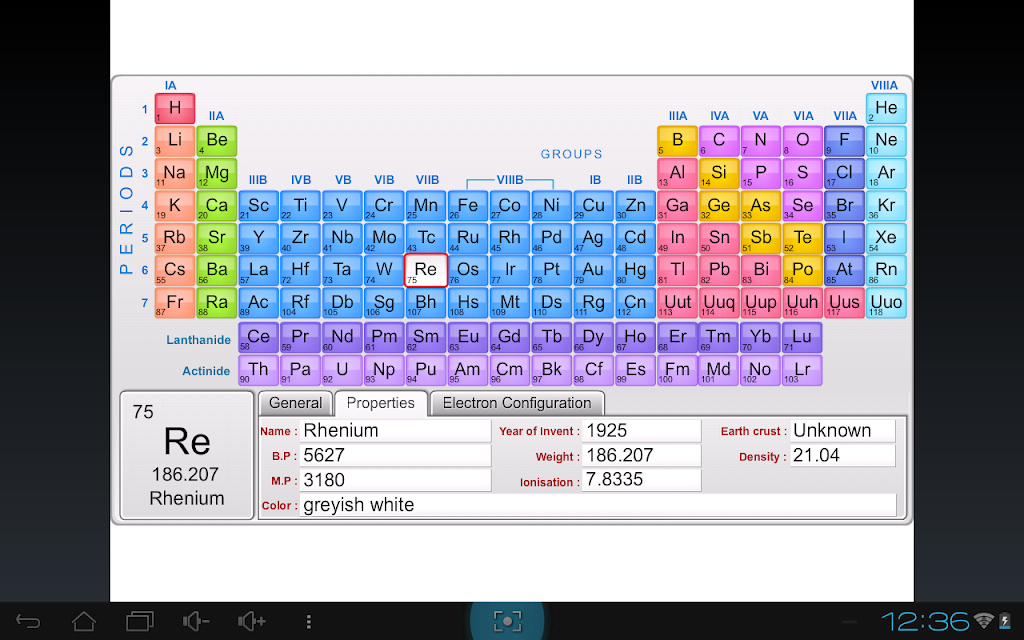Select the yellow Silicon (Si) tile

click(x=719, y=173)
